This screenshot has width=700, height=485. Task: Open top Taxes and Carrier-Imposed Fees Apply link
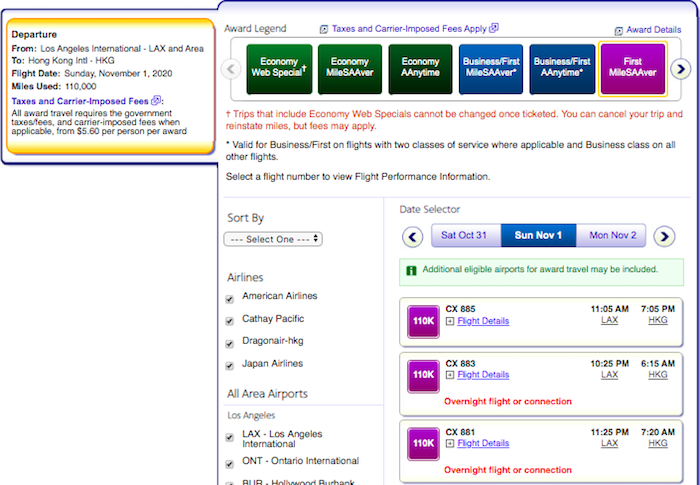409,29
